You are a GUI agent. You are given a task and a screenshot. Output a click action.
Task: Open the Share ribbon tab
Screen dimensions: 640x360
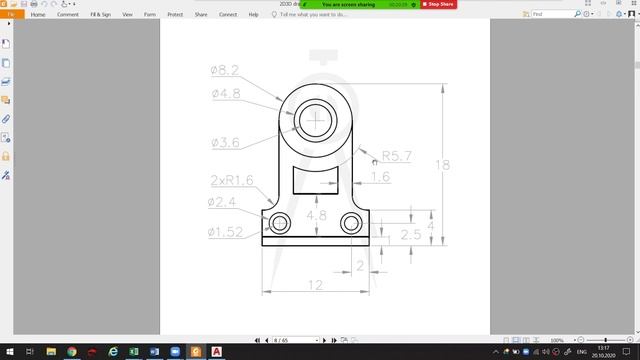click(201, 14)
